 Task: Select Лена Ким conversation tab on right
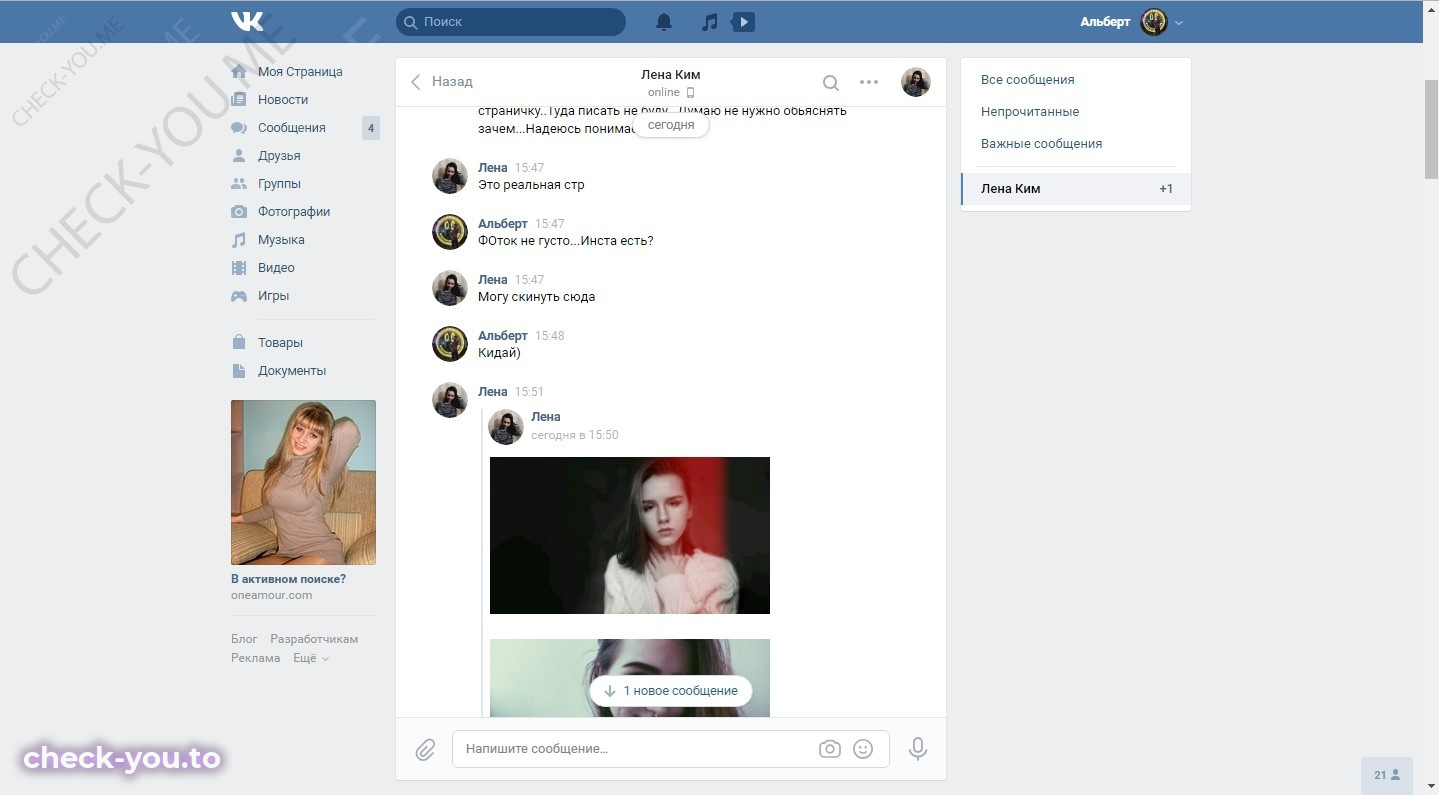click(1076, 189)
